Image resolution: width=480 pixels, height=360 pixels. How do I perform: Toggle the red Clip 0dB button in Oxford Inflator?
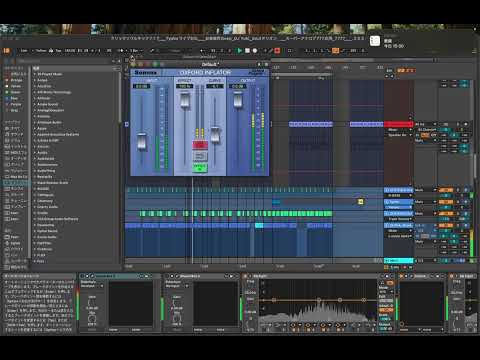200,145
